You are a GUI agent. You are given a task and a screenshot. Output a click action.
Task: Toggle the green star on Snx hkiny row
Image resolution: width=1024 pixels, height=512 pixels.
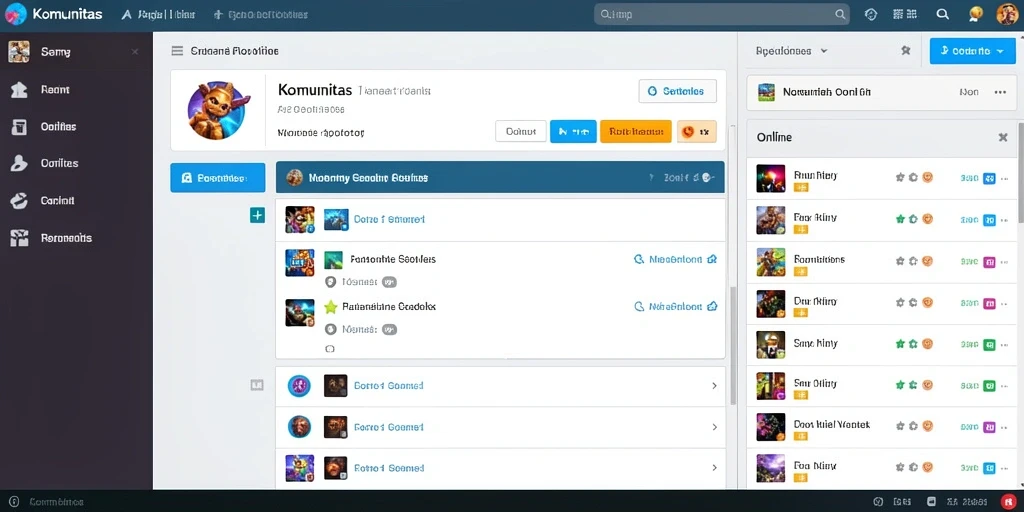coord(900,344)
